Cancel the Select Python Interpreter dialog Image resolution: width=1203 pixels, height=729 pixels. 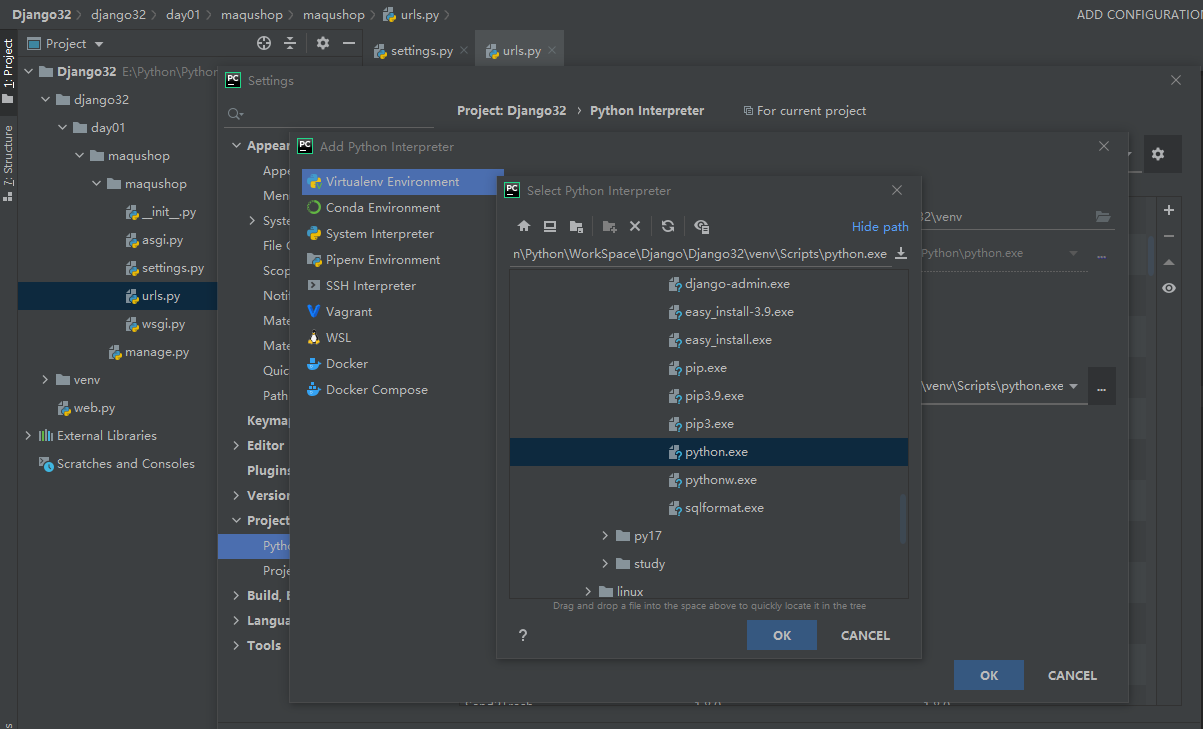click(x=865, y=635)
